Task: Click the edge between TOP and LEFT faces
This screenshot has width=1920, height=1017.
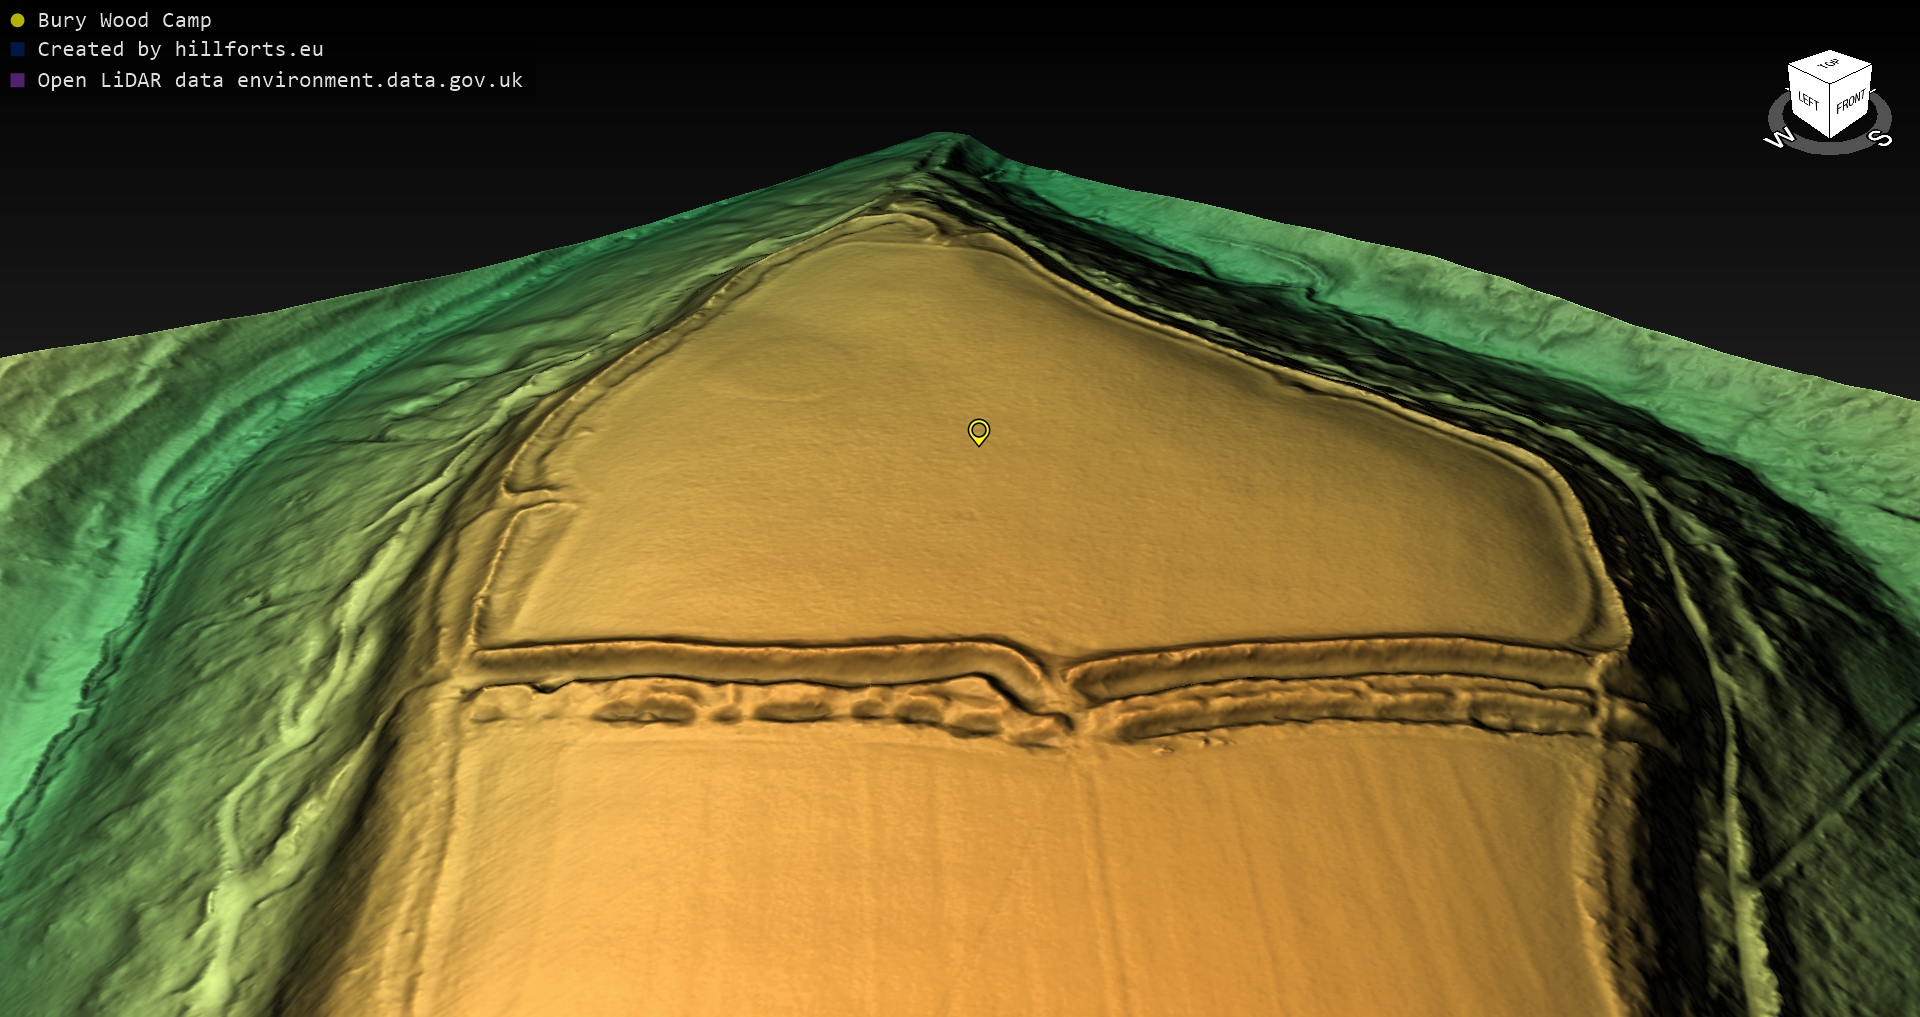Action: point(1809,76)
